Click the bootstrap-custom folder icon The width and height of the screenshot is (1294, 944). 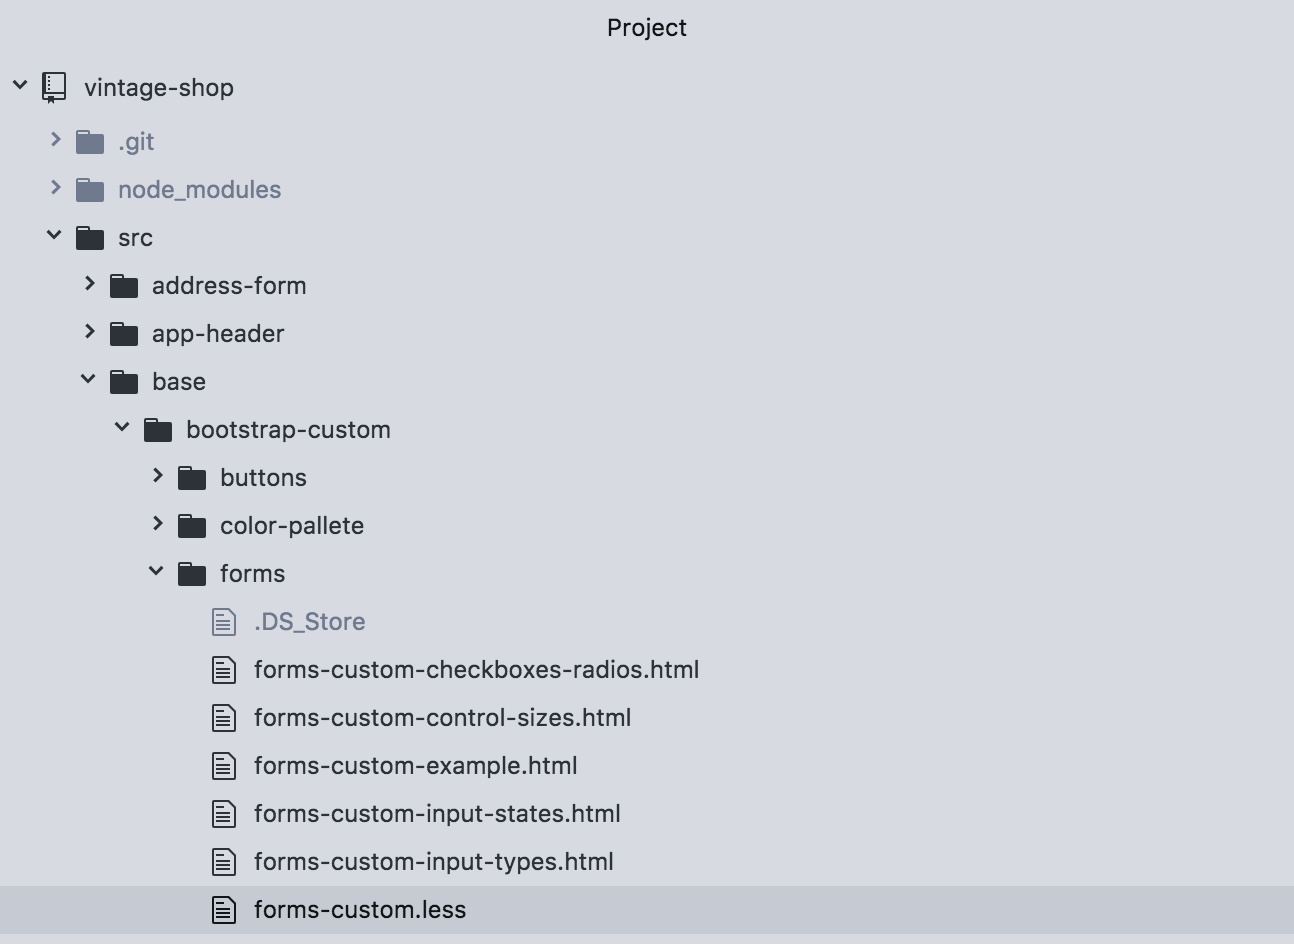[158, 429]
